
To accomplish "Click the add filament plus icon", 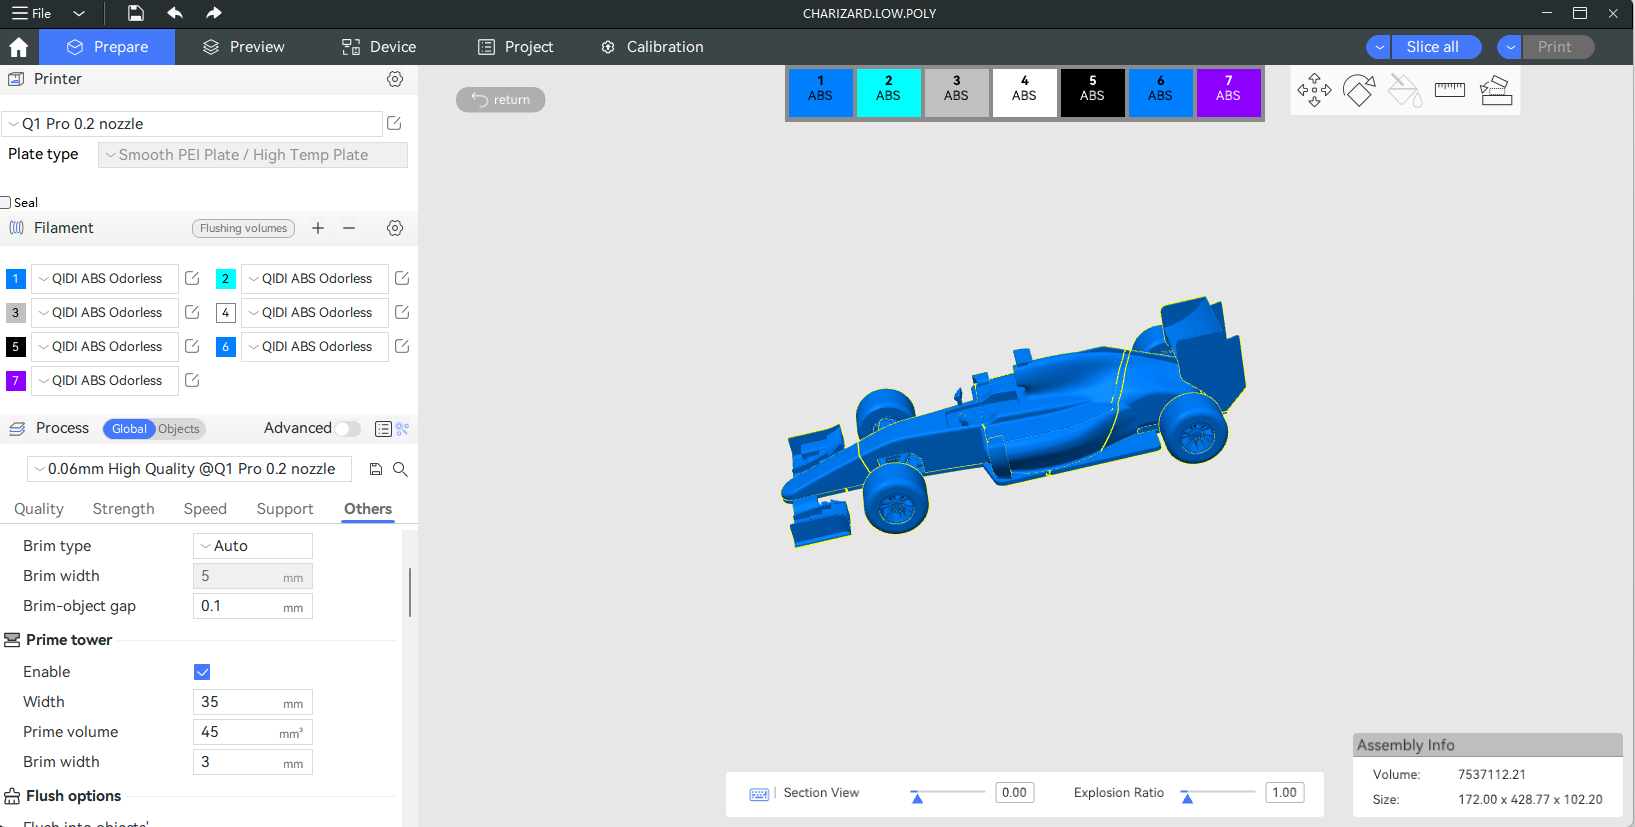I will [318, 228].
